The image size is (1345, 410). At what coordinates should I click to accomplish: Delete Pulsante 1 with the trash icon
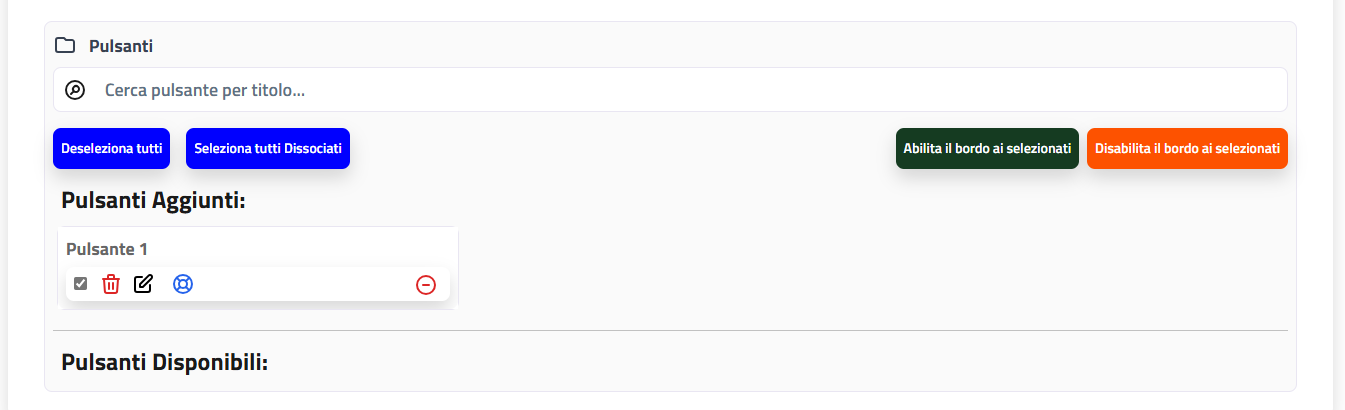(x=111, y=284)
